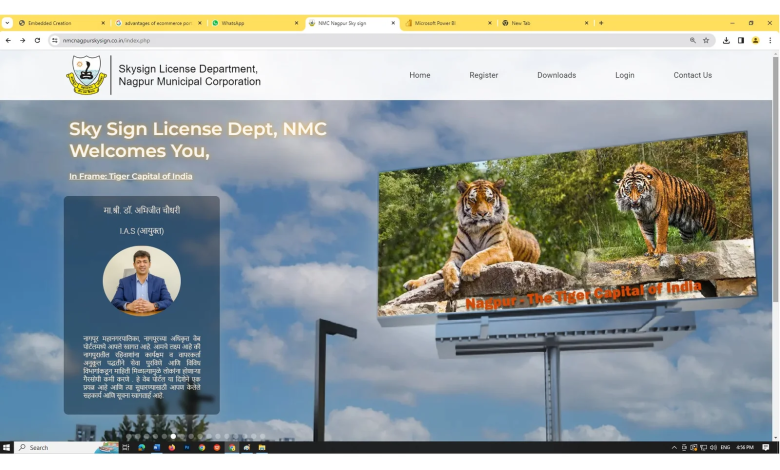780x470 pixels.
Task: Close the Embedded Creation tab
Action: tap(103, 23)
